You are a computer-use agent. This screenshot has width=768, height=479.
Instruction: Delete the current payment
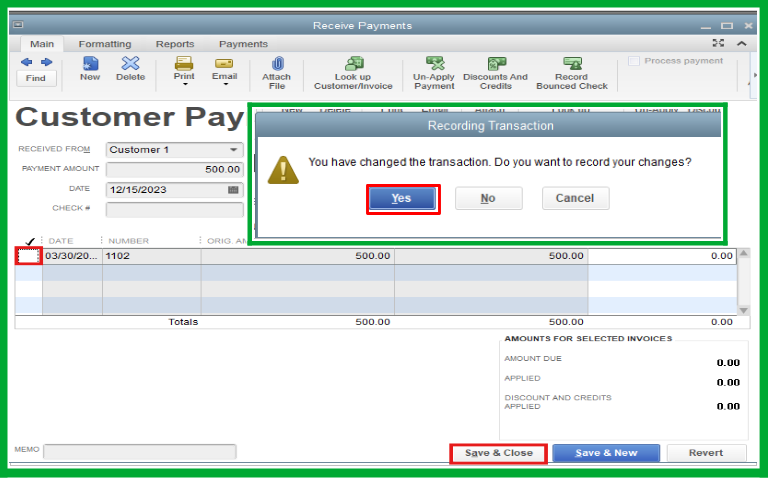click(131, 69)
